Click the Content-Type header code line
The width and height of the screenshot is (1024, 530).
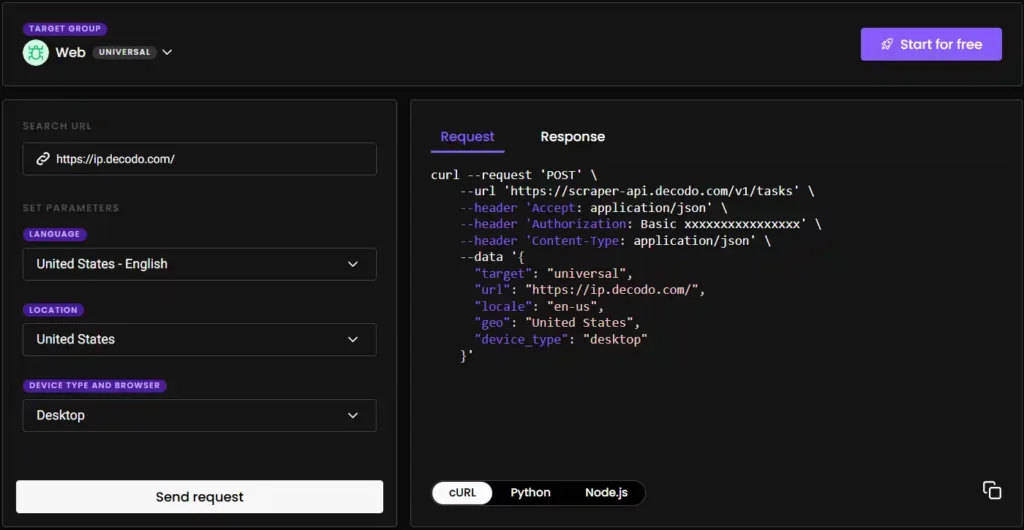(615, 240)
